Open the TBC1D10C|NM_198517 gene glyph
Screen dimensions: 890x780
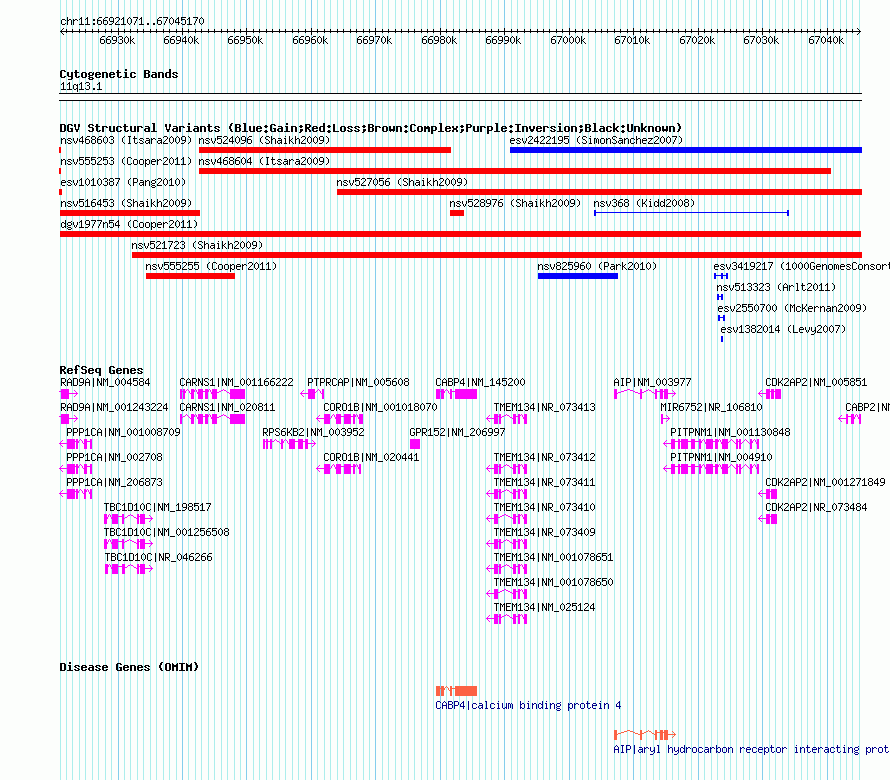tap(128, 519)
